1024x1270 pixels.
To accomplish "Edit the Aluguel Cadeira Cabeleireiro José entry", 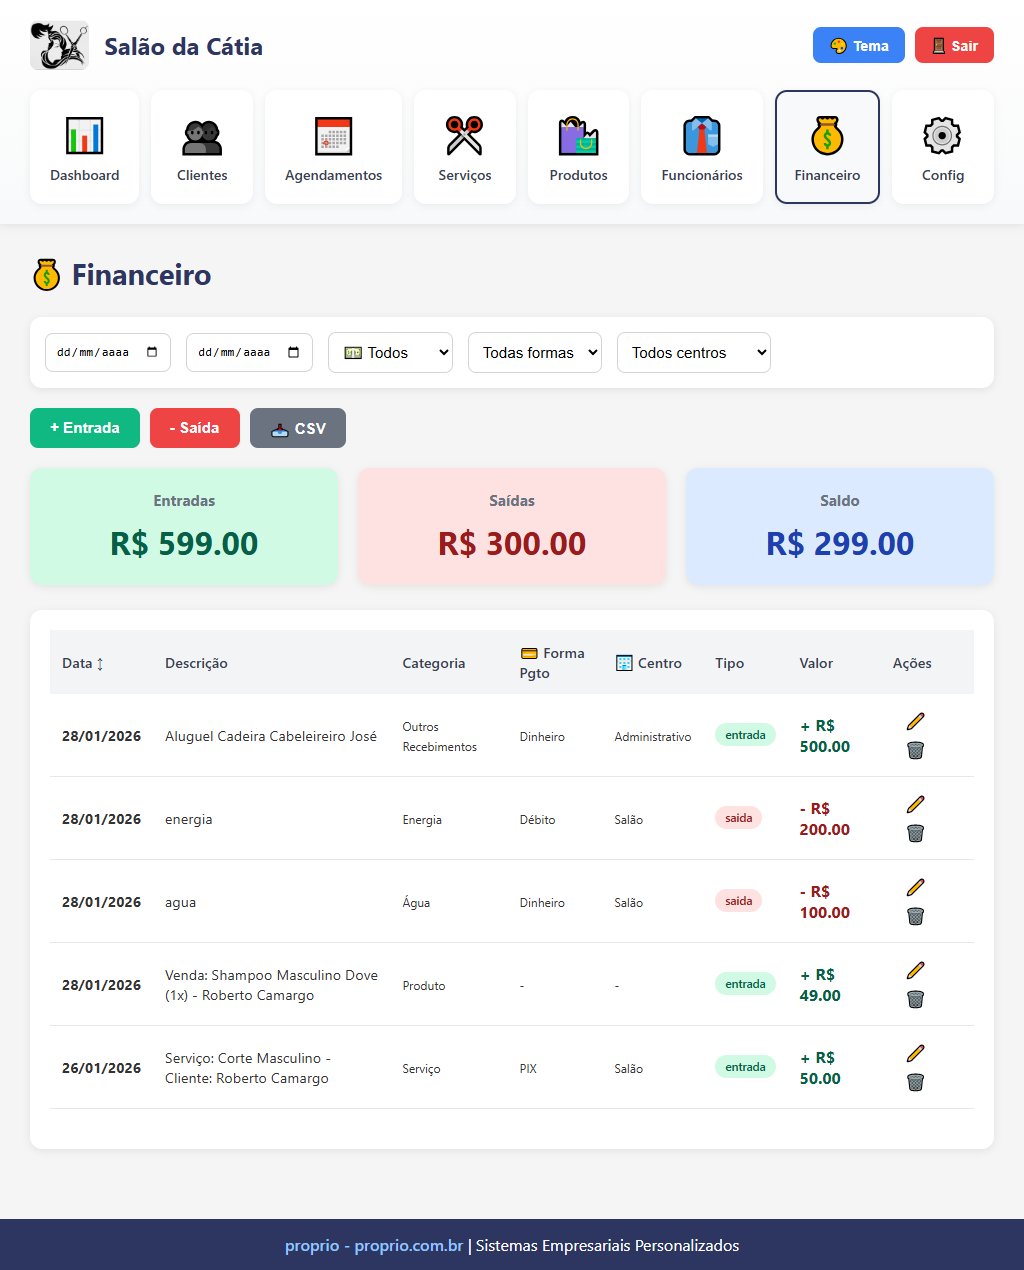I will (x=915, y=721).
